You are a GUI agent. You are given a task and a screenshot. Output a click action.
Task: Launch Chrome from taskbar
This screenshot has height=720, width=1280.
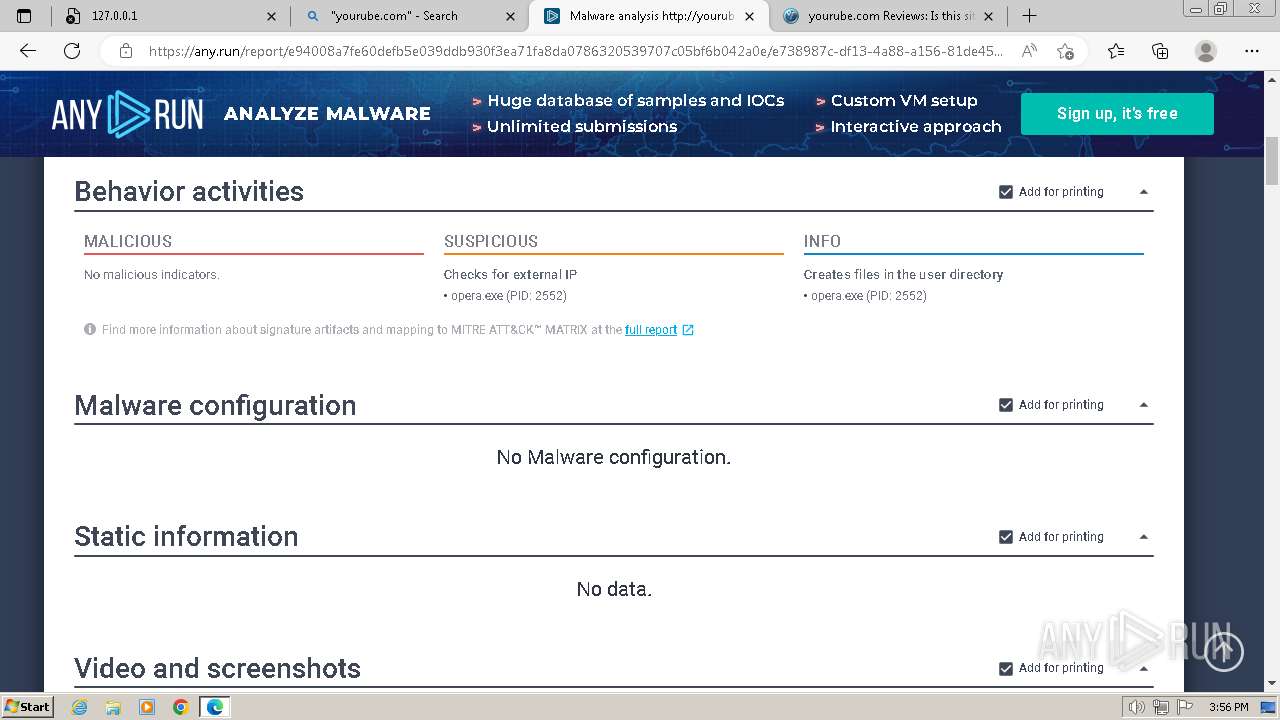pyautogui.click(x=181, y=707)
